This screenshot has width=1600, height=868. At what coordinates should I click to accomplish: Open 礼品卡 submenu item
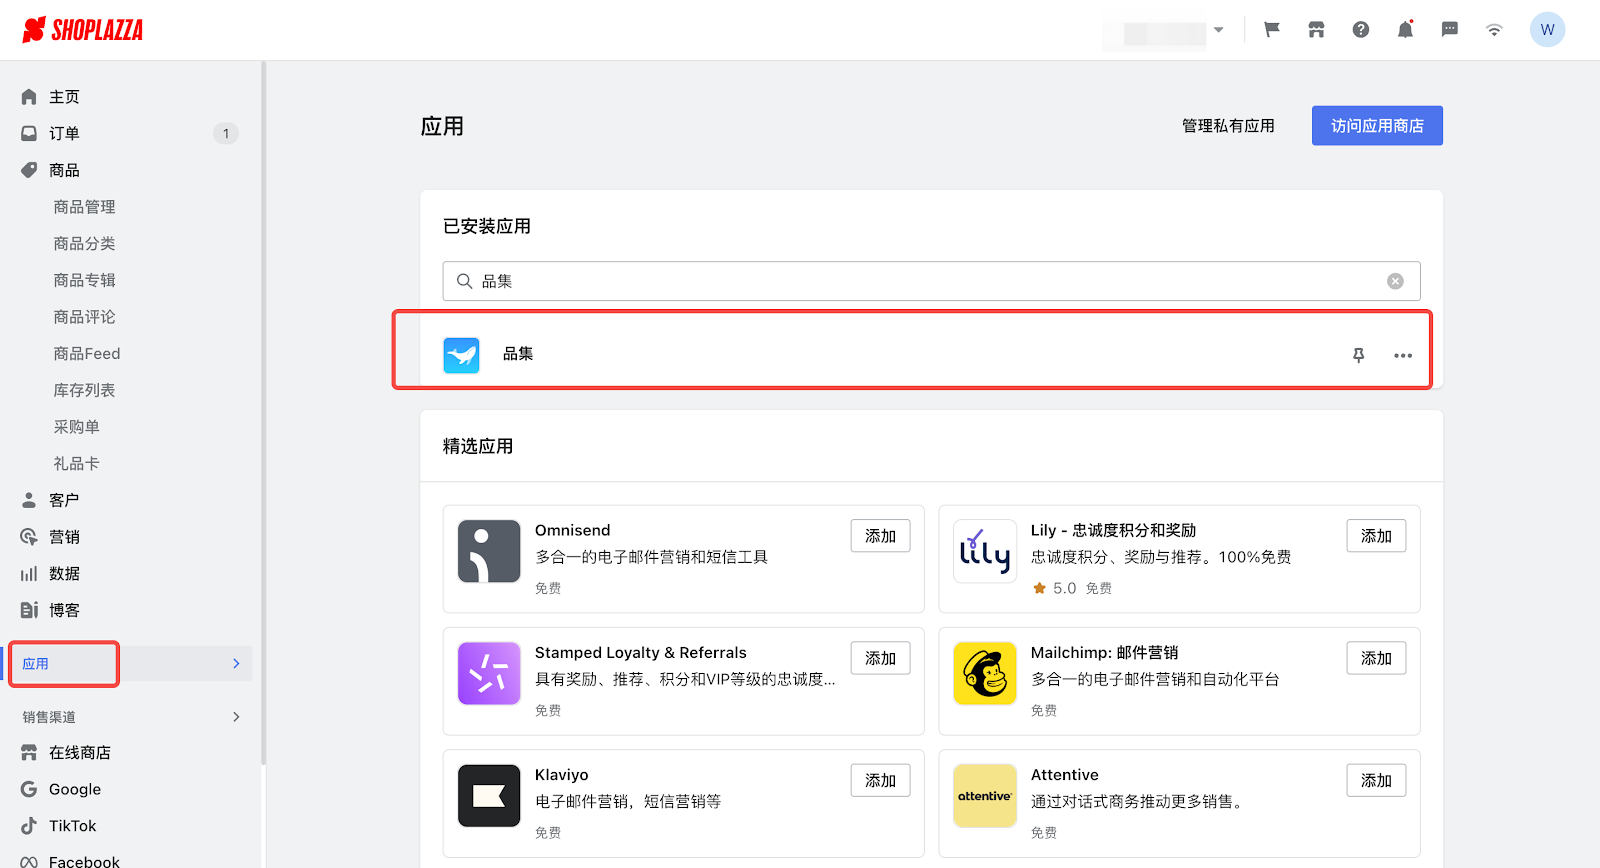(x=76, y=464)
